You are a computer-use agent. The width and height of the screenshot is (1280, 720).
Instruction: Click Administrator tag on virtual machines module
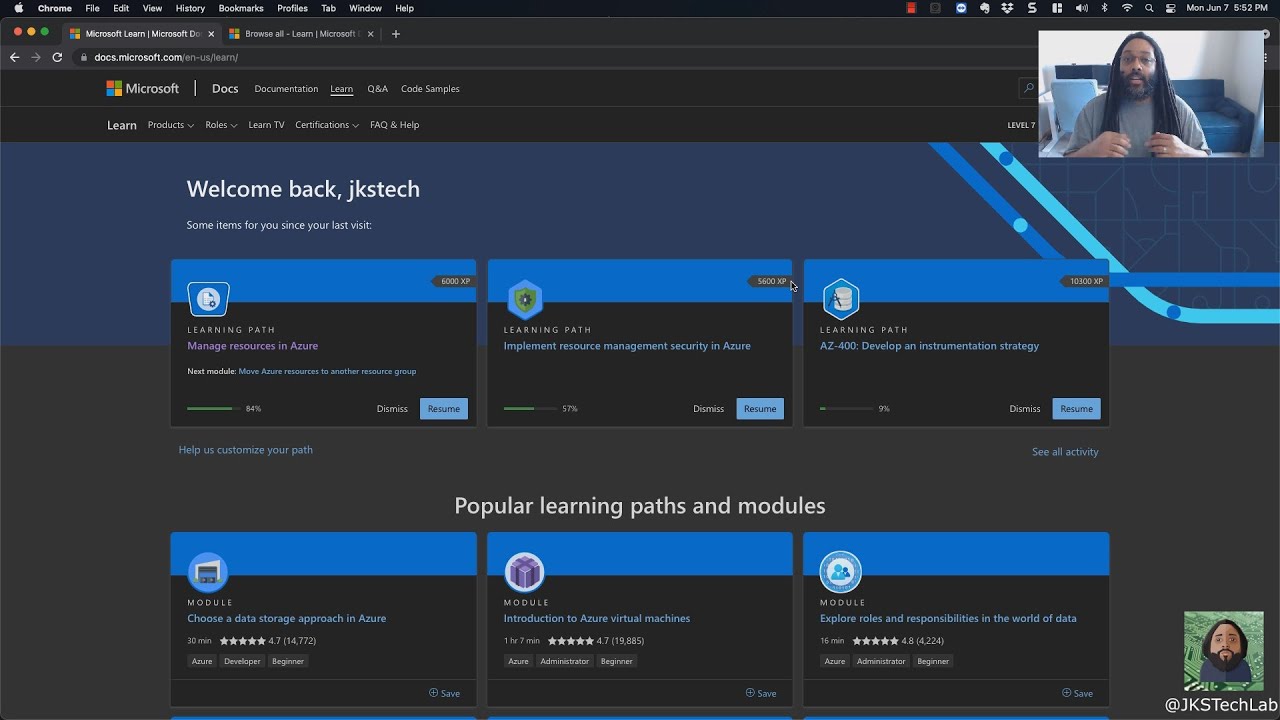pyautogui.click(x=565, y=661)
